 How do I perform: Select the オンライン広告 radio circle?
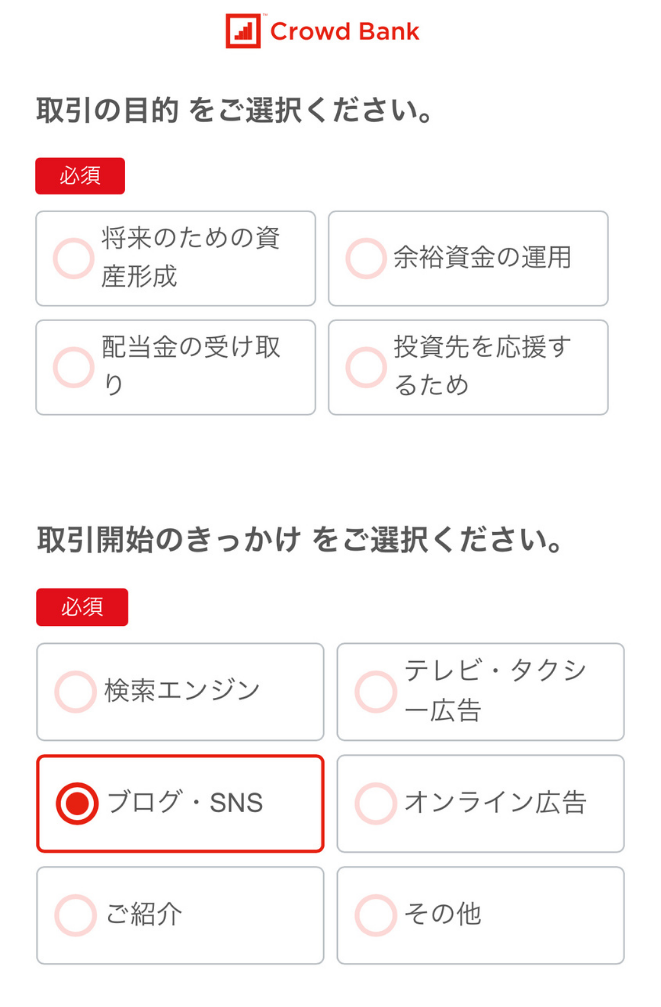pos(376,803)
